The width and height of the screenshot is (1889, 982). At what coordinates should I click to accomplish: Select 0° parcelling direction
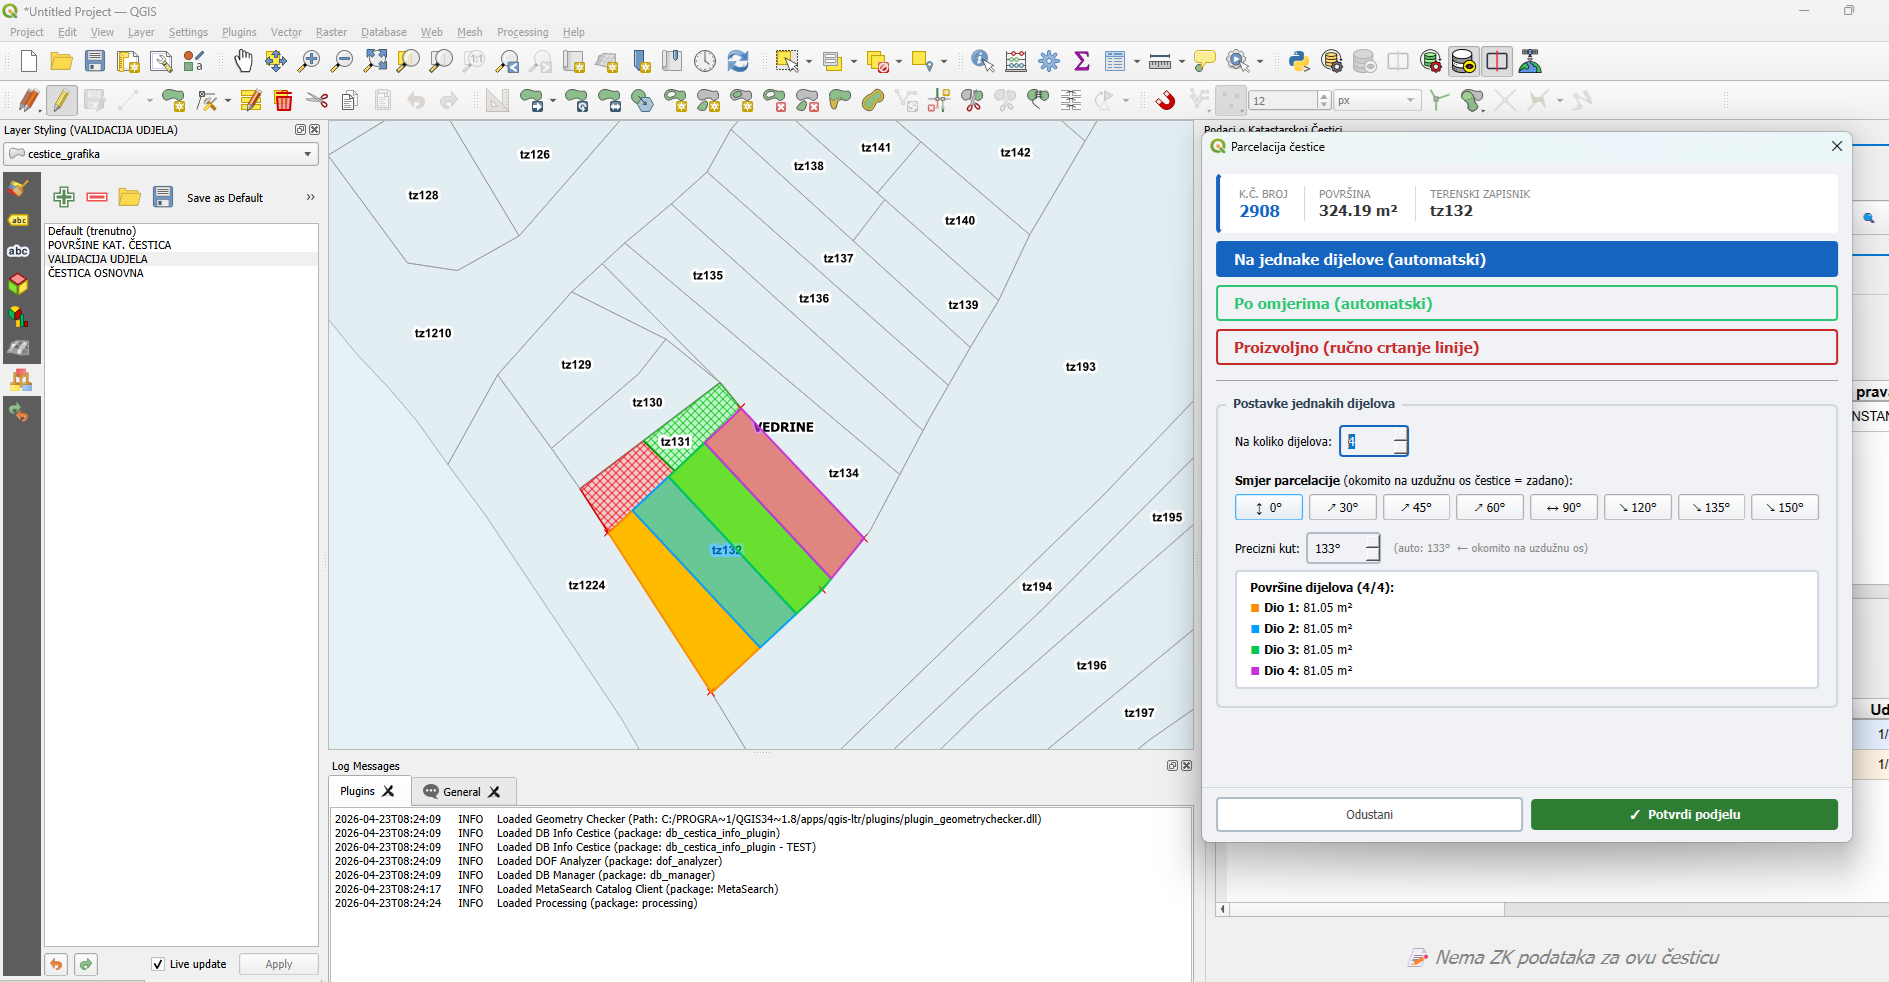coord(1268,508)
